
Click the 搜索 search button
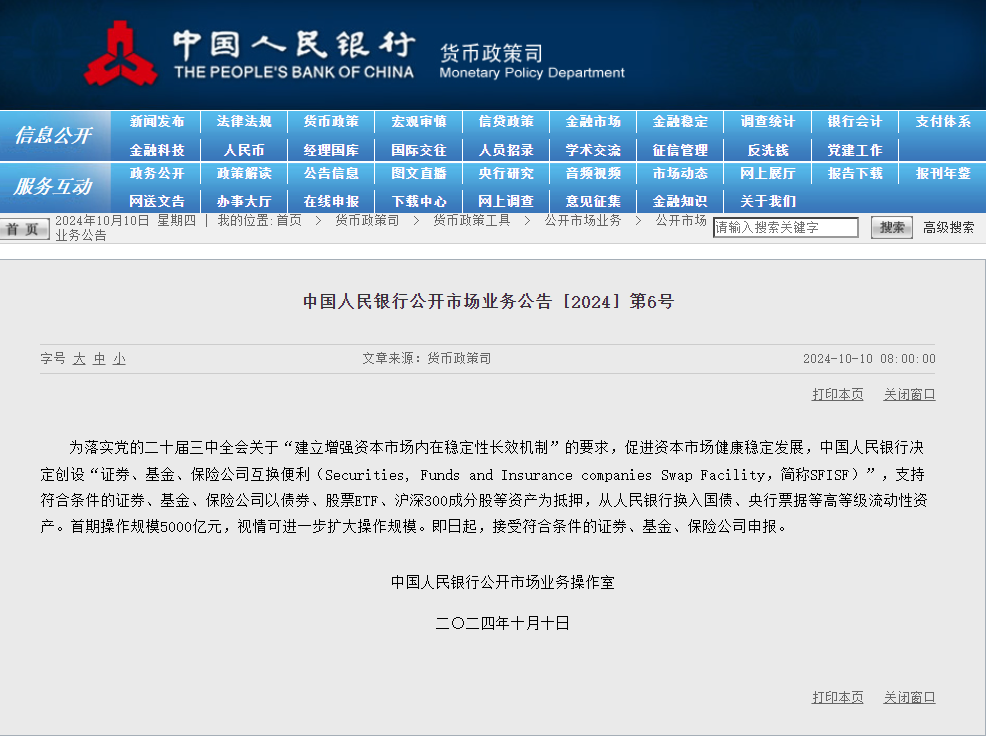pyautogui.click(x=891, y=228)
